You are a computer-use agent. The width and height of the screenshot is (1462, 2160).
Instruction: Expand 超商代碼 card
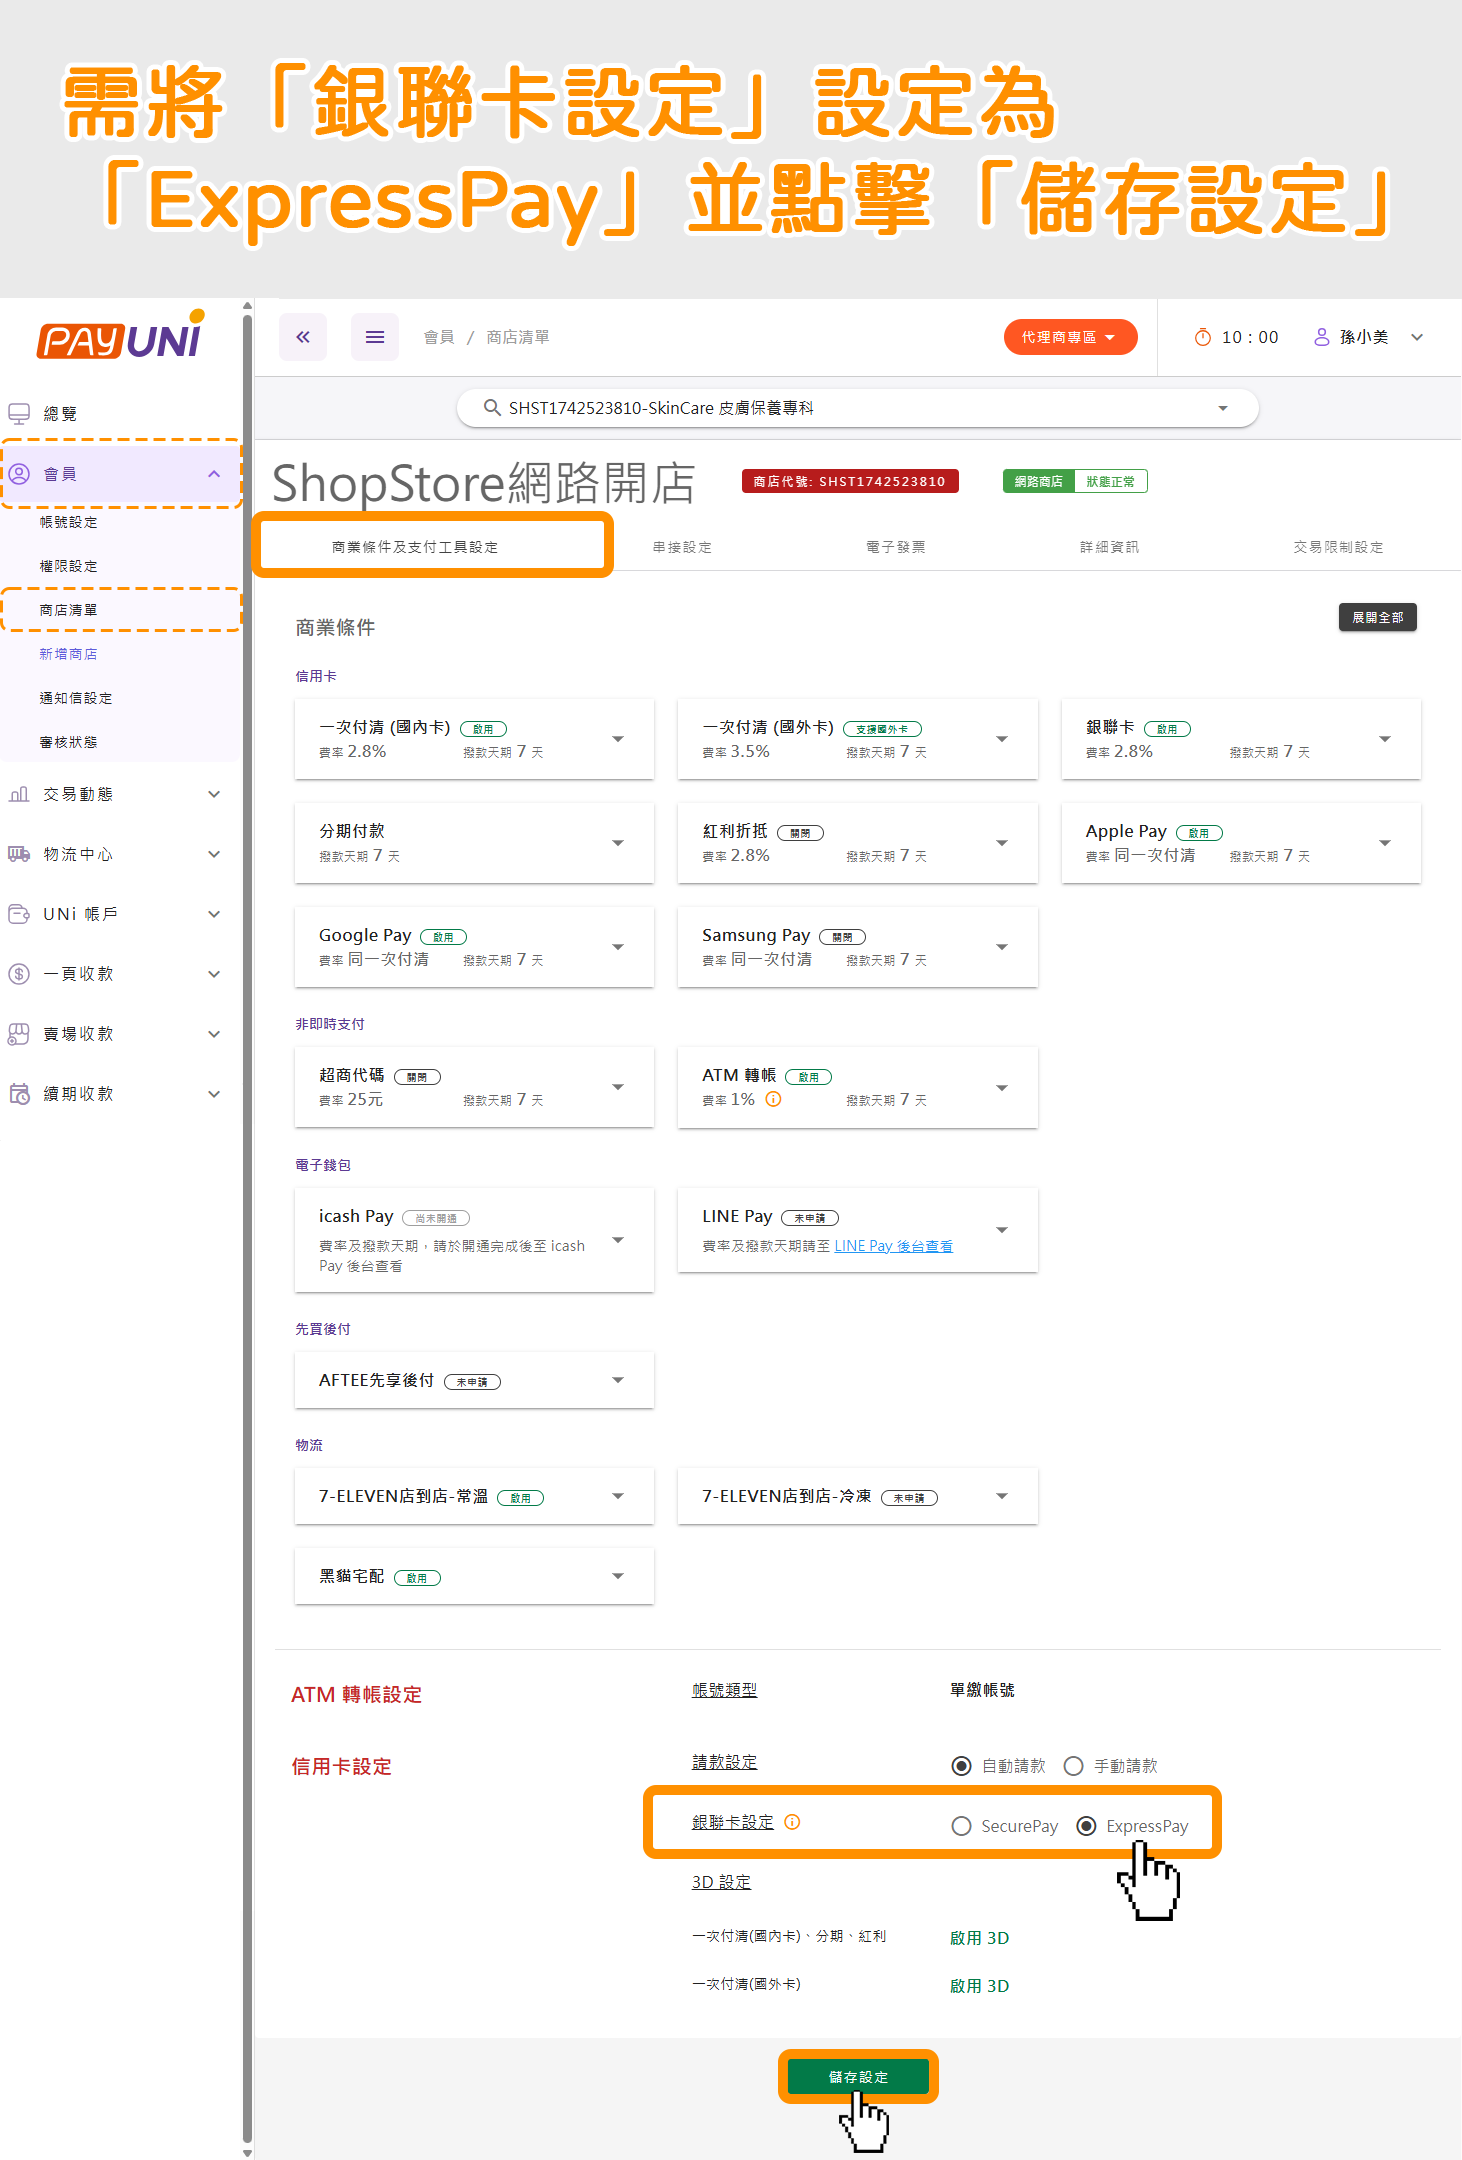tap(618, 1087)
